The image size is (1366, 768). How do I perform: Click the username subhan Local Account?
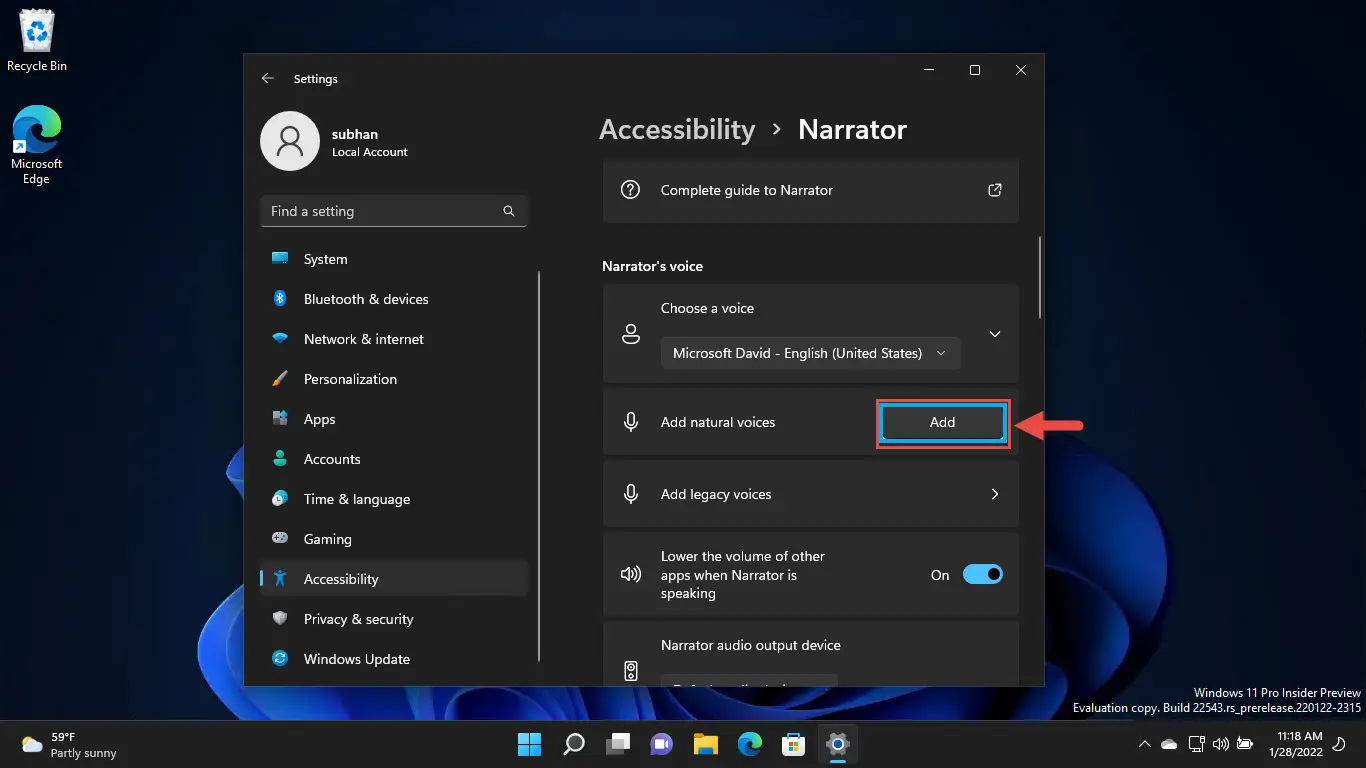[370, 143]
